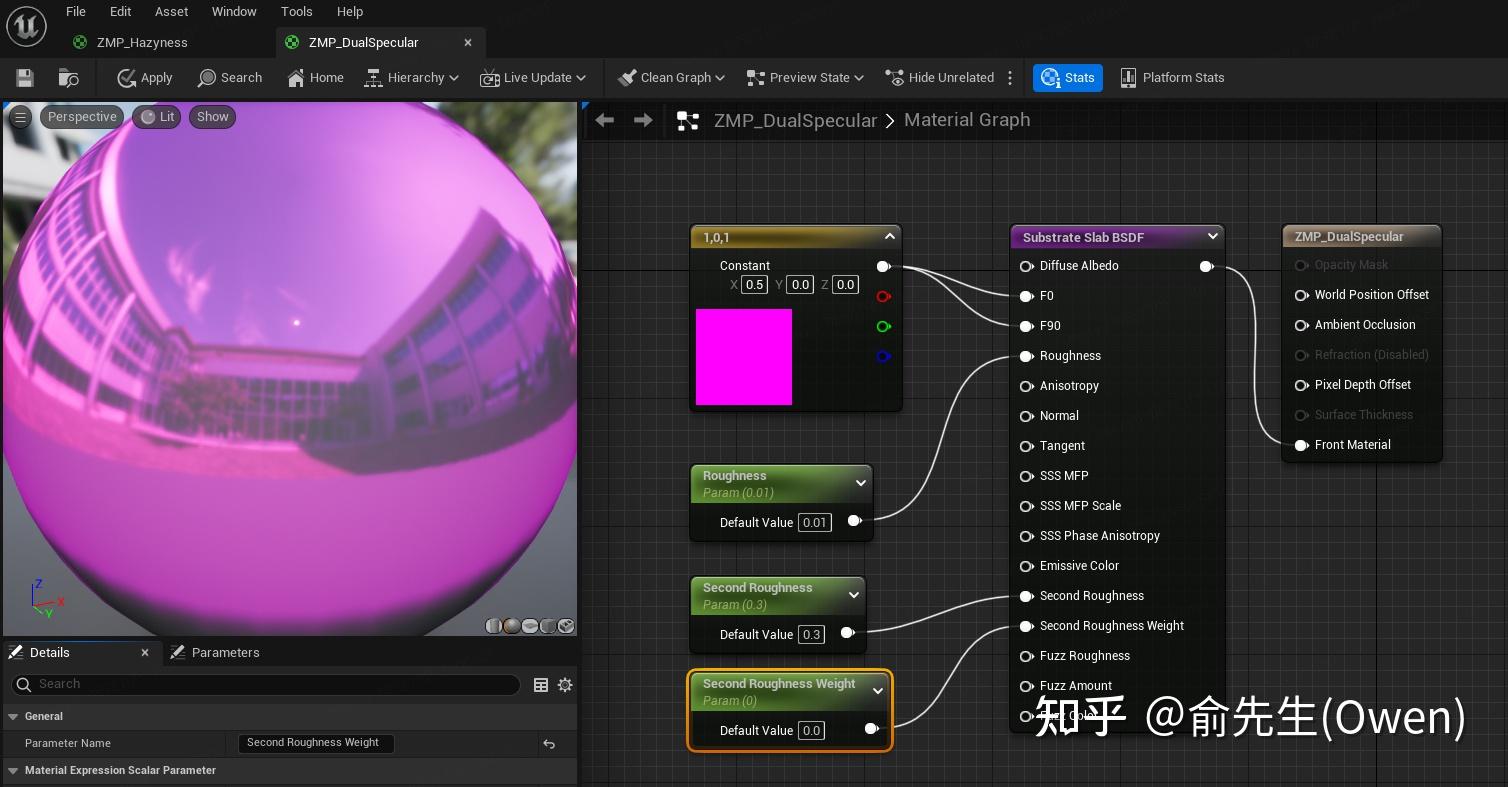
Task: Collapse the General section
Action: [14, 716]
